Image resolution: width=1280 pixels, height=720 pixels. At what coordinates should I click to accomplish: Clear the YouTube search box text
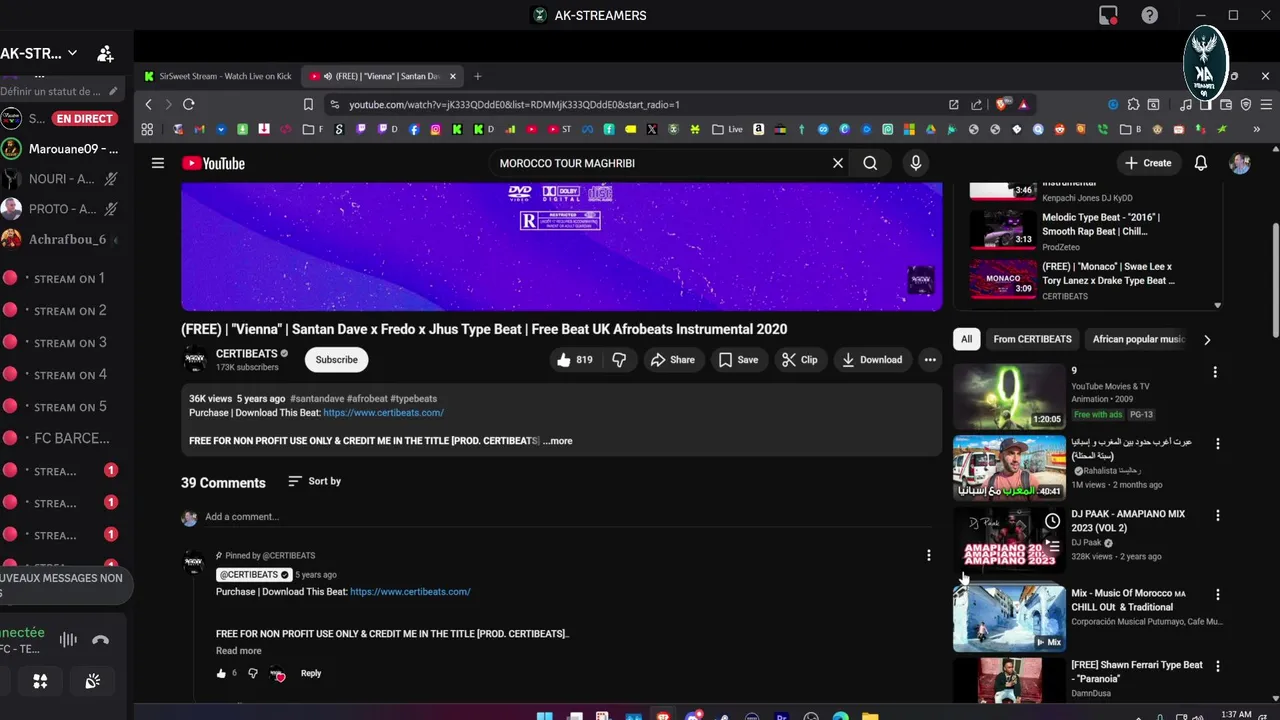838,163
